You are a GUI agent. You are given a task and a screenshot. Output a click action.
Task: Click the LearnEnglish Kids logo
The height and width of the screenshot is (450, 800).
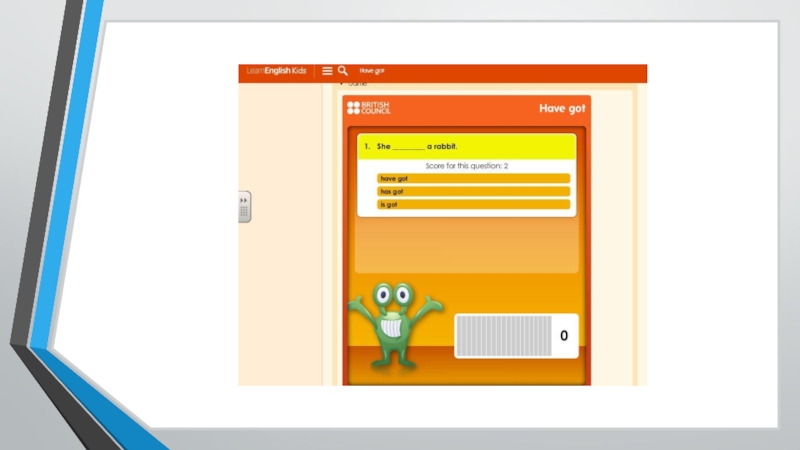[x=275, y=71]
